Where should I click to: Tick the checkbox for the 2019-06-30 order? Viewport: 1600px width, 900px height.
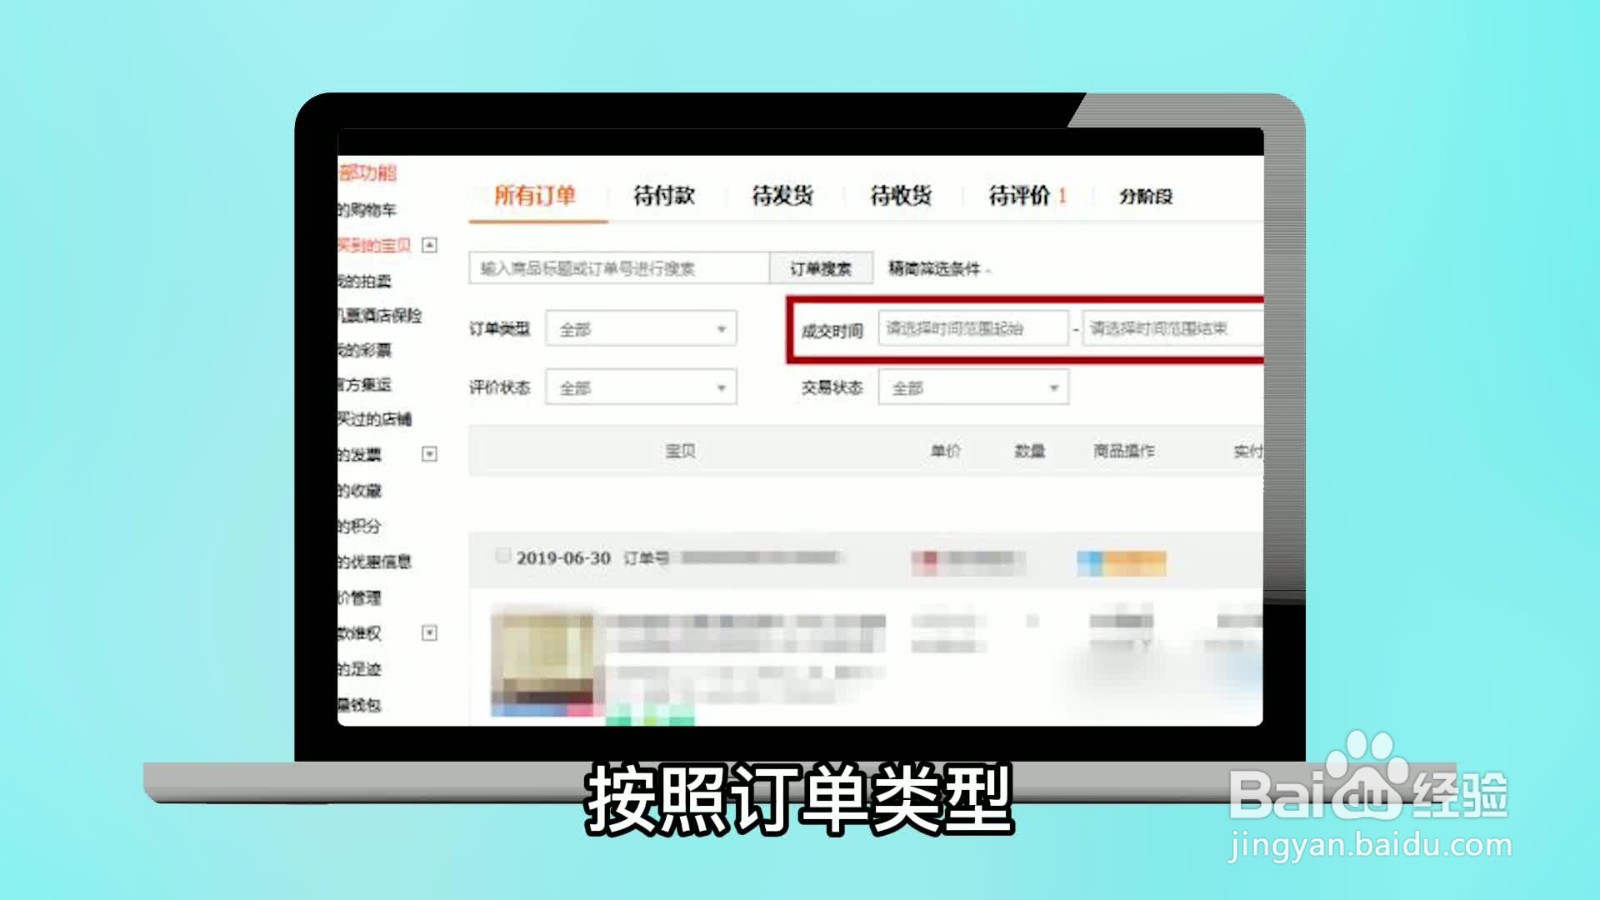(503, 556)
